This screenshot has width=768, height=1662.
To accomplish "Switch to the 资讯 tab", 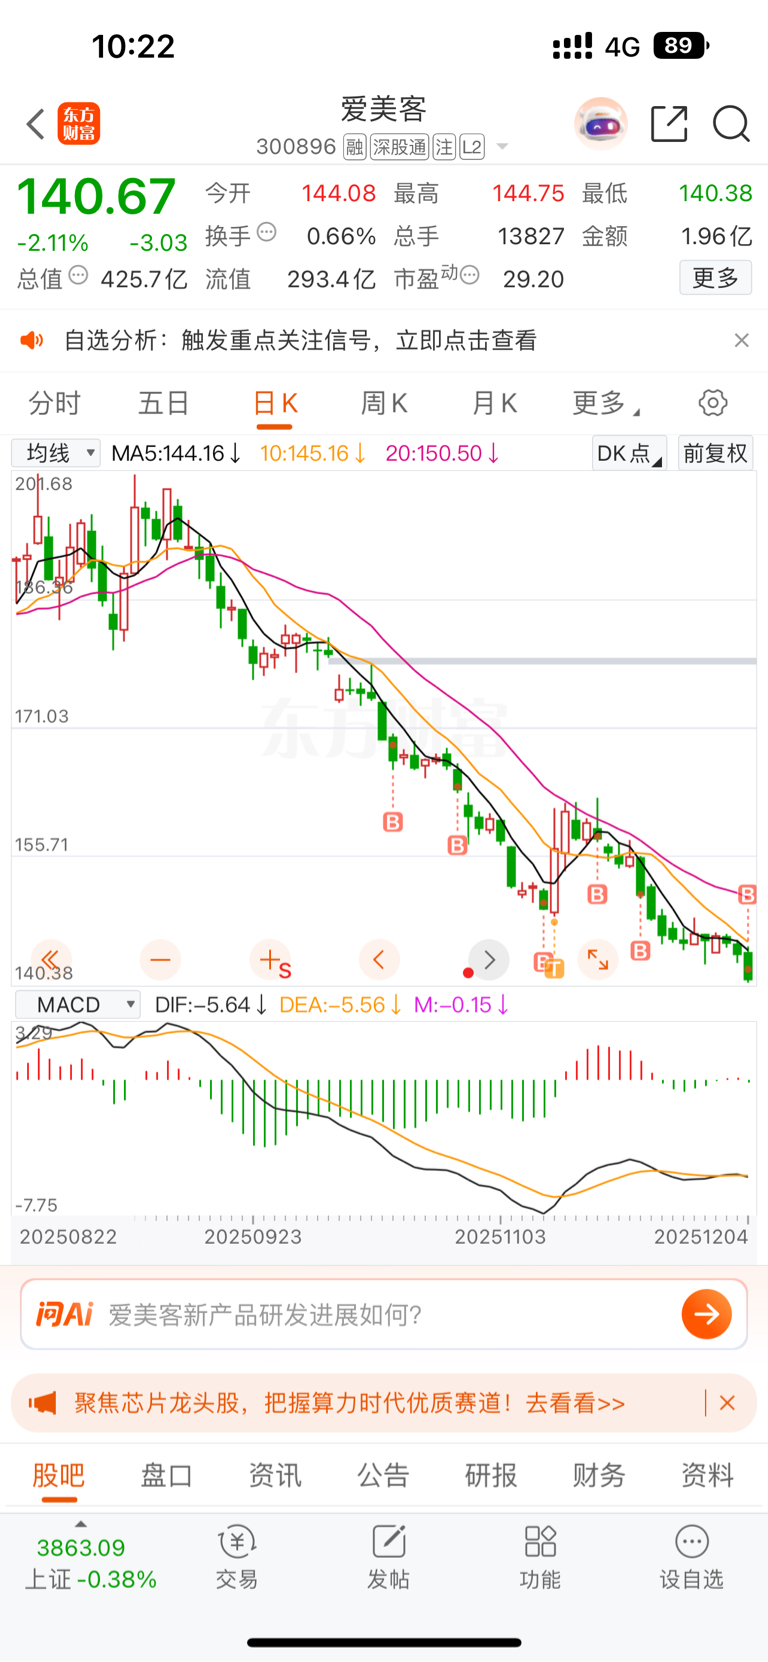I will (x=275, y=1475).
